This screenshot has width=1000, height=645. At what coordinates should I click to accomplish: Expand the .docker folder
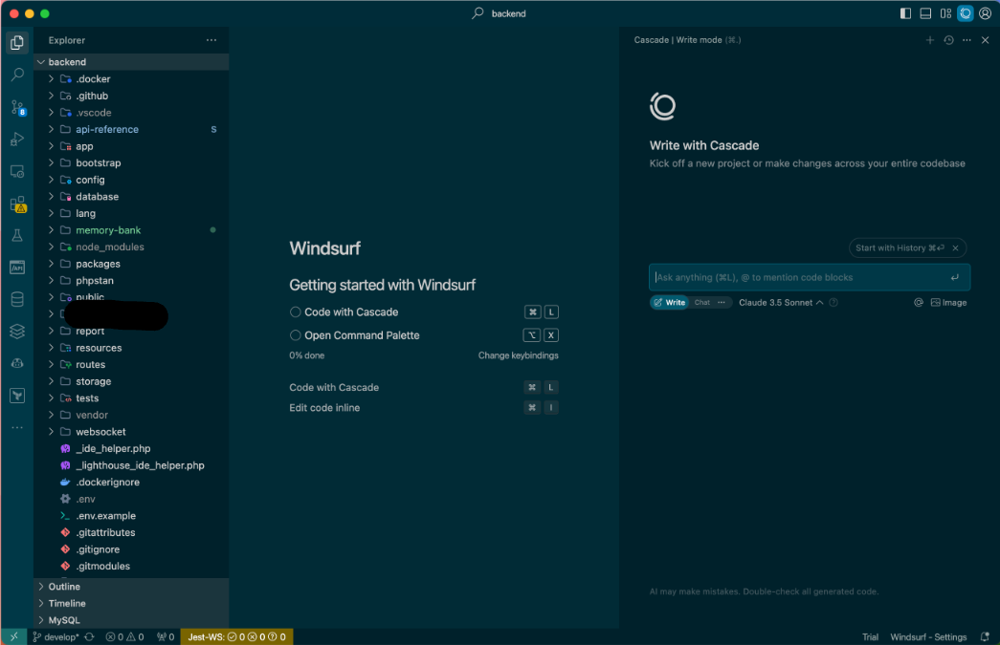click(x=131, y=79)
